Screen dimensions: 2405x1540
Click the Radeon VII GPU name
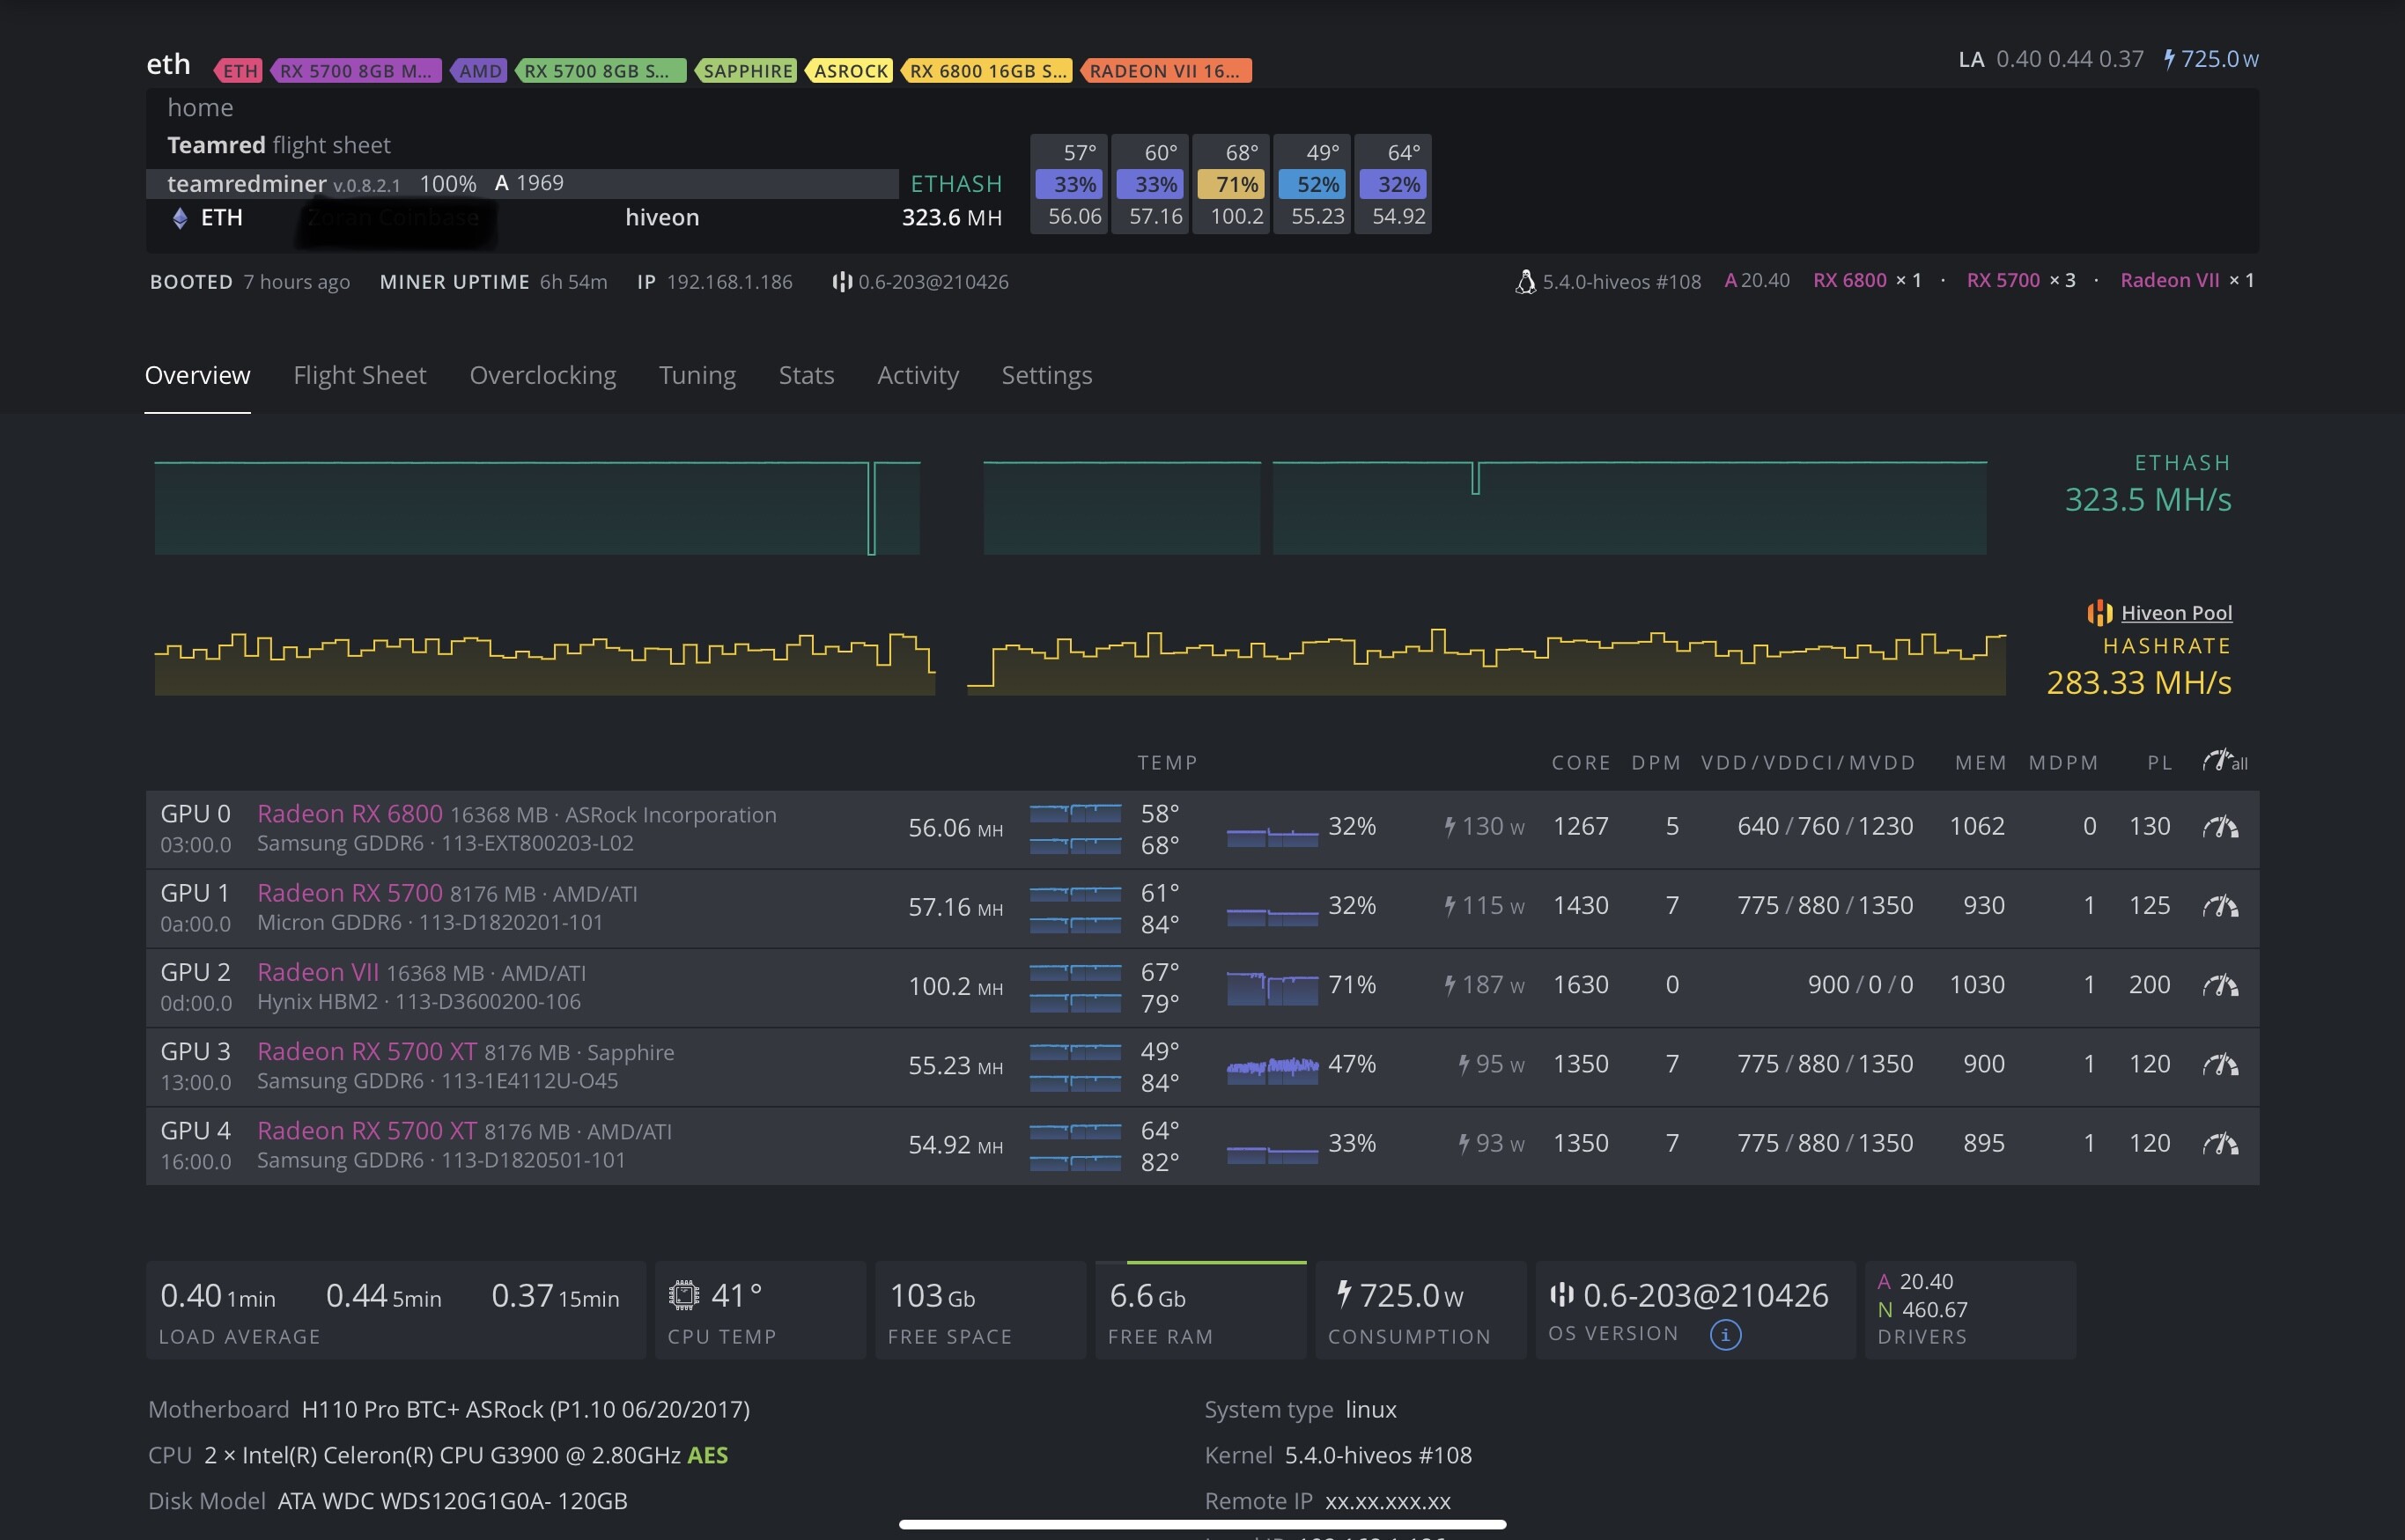pyautogui.click(x=318, y=972)
